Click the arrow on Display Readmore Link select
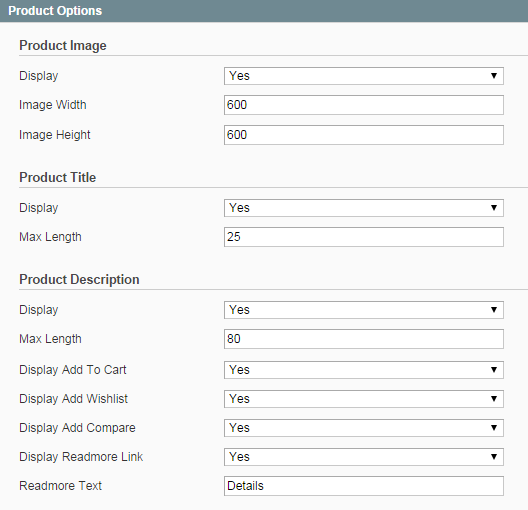 click(x=494, y=457)
